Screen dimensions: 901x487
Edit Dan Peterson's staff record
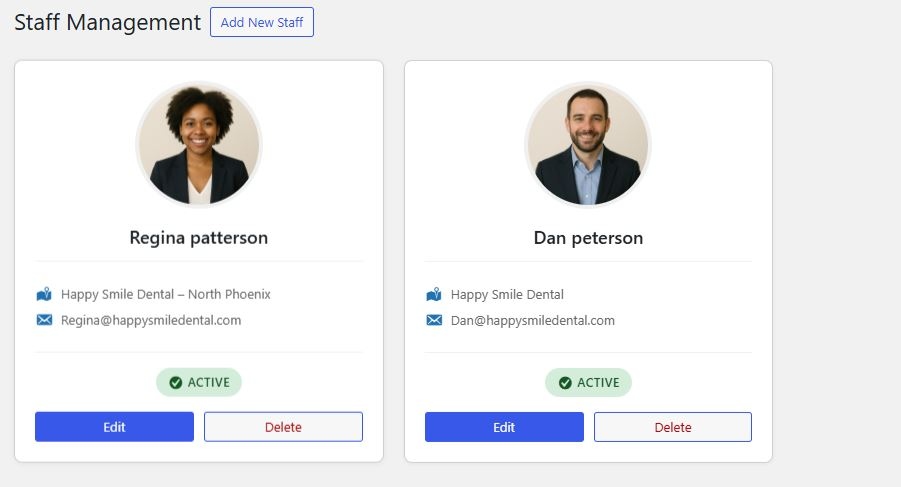coord(504,427)
